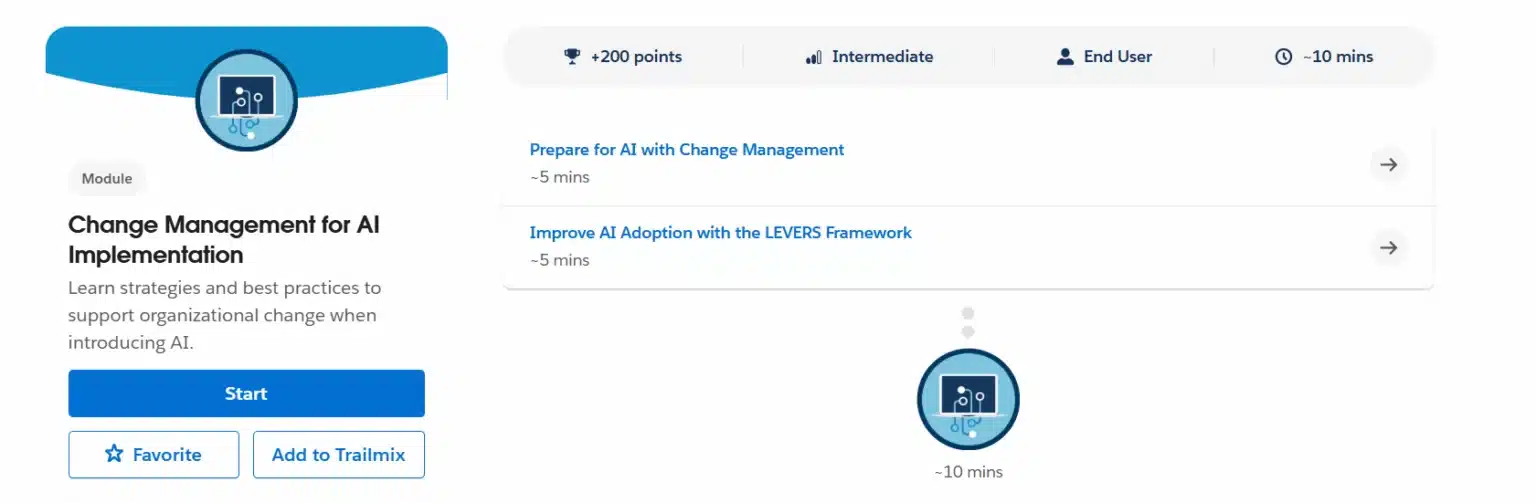The width and height of the screenshot is (1536, 503).
Task: Open Prepare for AI with Change Management
Action: pos(687,150)
